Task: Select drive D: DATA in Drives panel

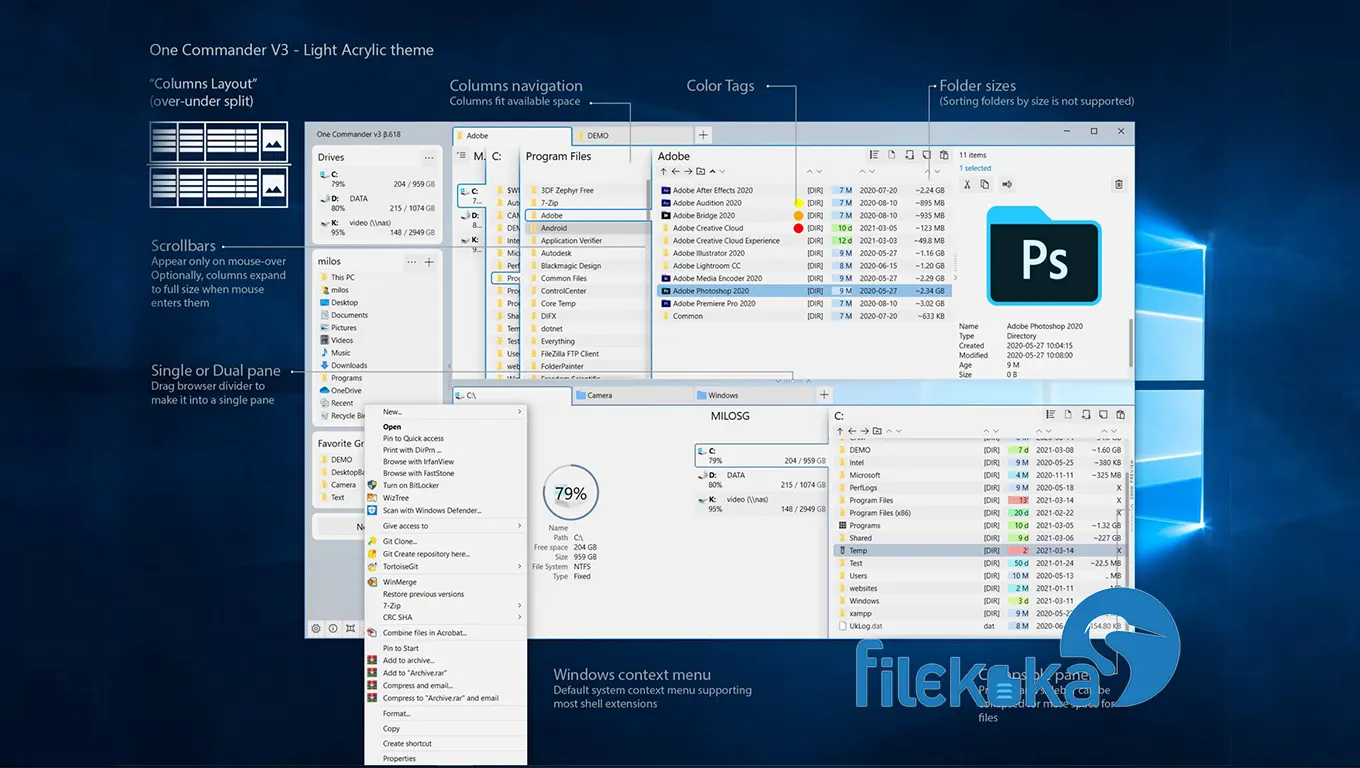Action: tap(377, 203)
